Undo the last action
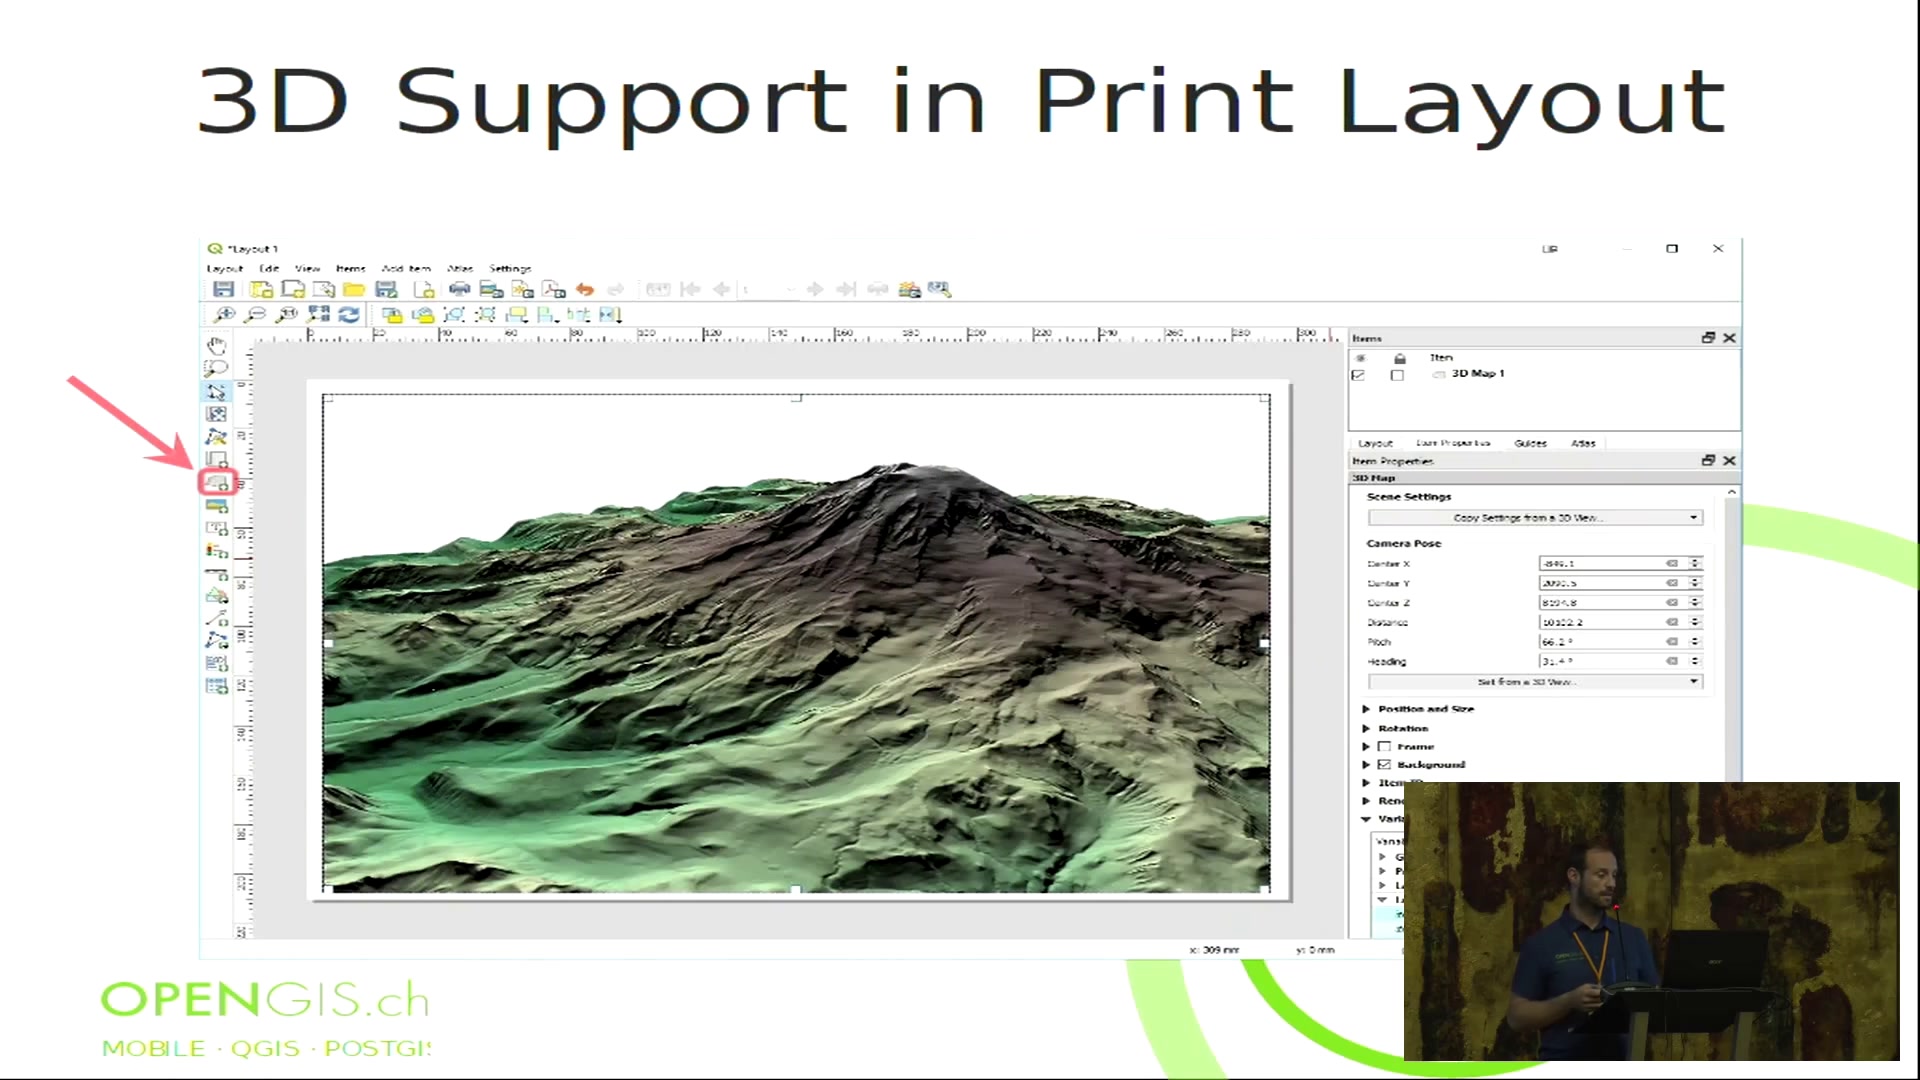This screenshot has width=1920, height=1080. (x=585, y=289)
